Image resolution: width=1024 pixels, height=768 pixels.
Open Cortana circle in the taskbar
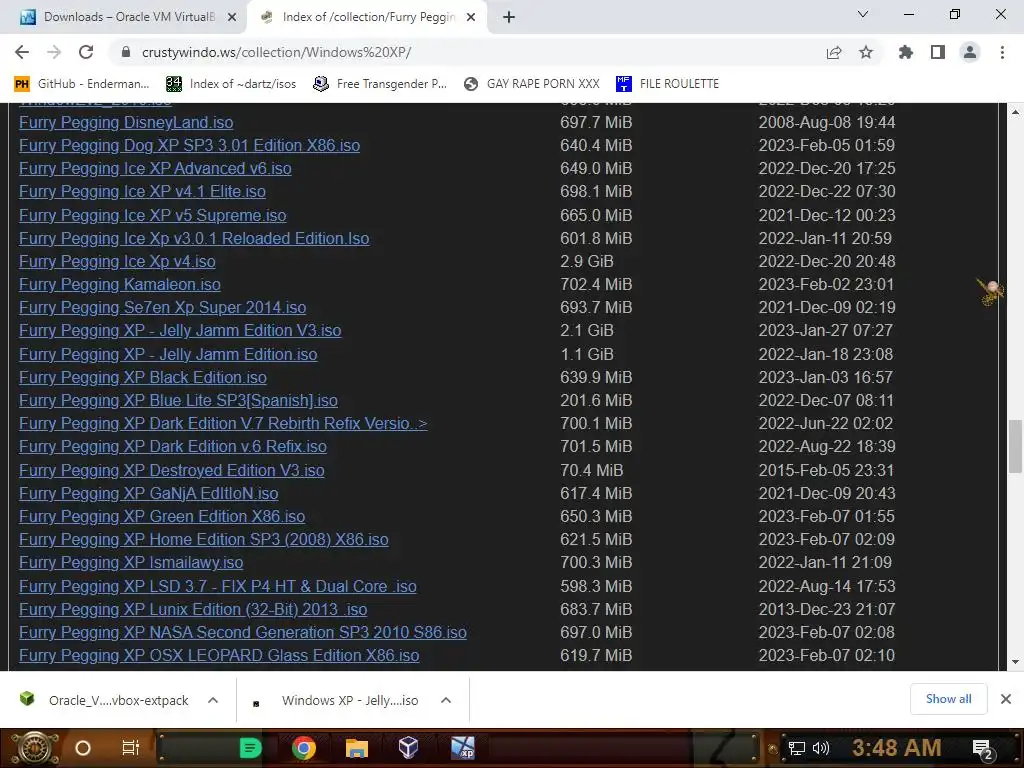[83, 748]
